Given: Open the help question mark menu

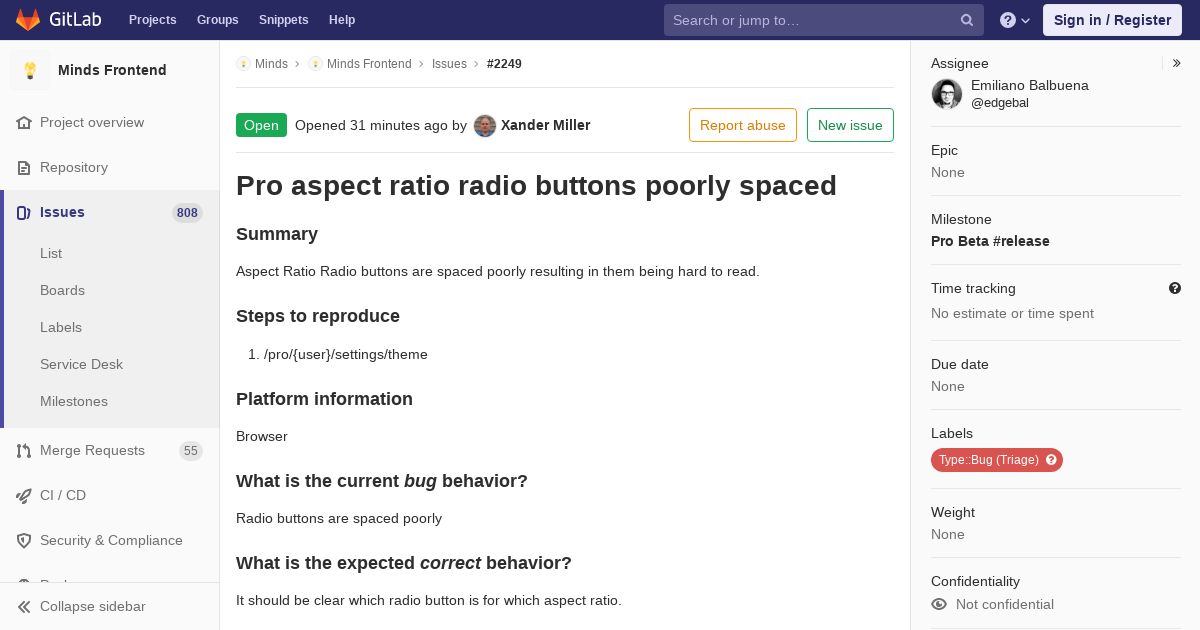Looking at the screenshot, I should [1015, 20].
